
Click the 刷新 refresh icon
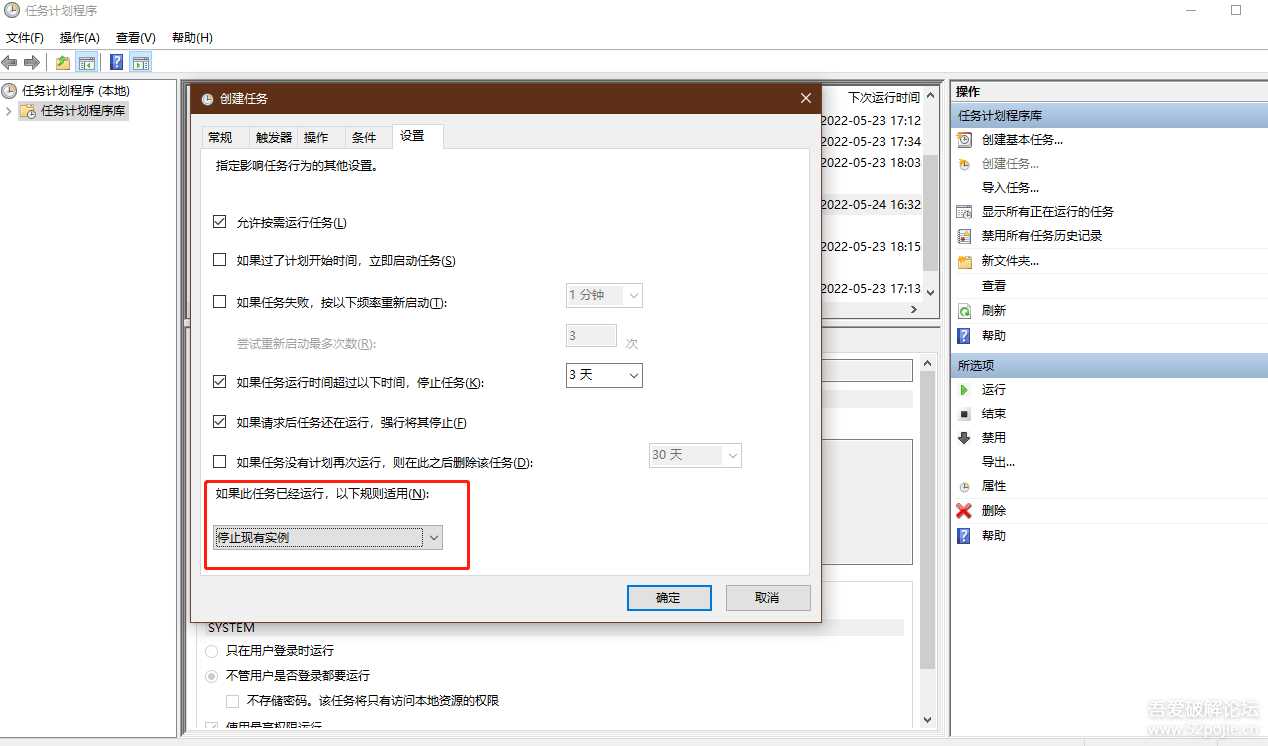coord(965,311)
